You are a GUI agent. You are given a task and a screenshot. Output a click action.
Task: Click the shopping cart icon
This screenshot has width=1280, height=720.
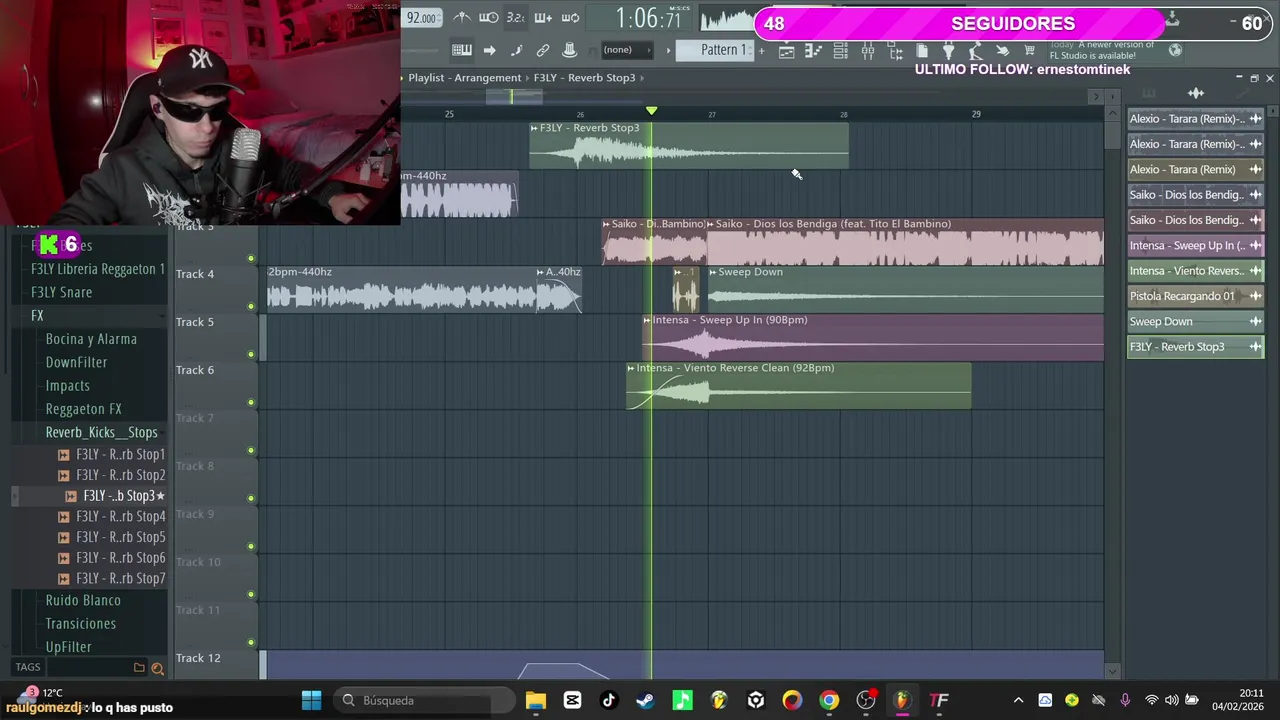tap(1029, 50)
